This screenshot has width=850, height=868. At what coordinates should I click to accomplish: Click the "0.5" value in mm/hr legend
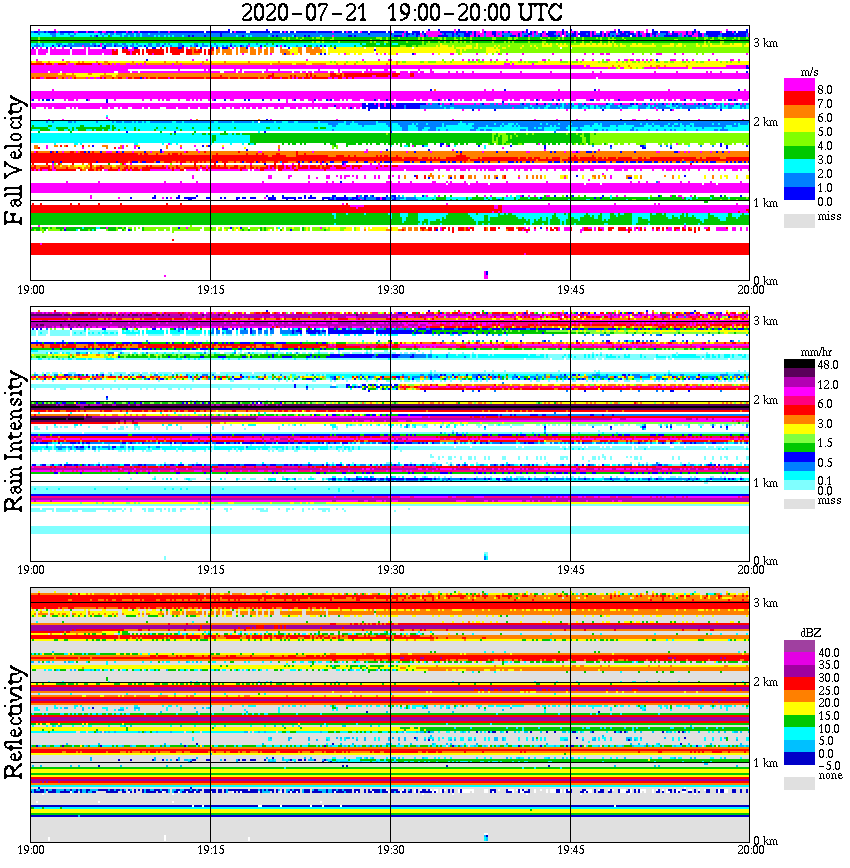click(825, 463)
